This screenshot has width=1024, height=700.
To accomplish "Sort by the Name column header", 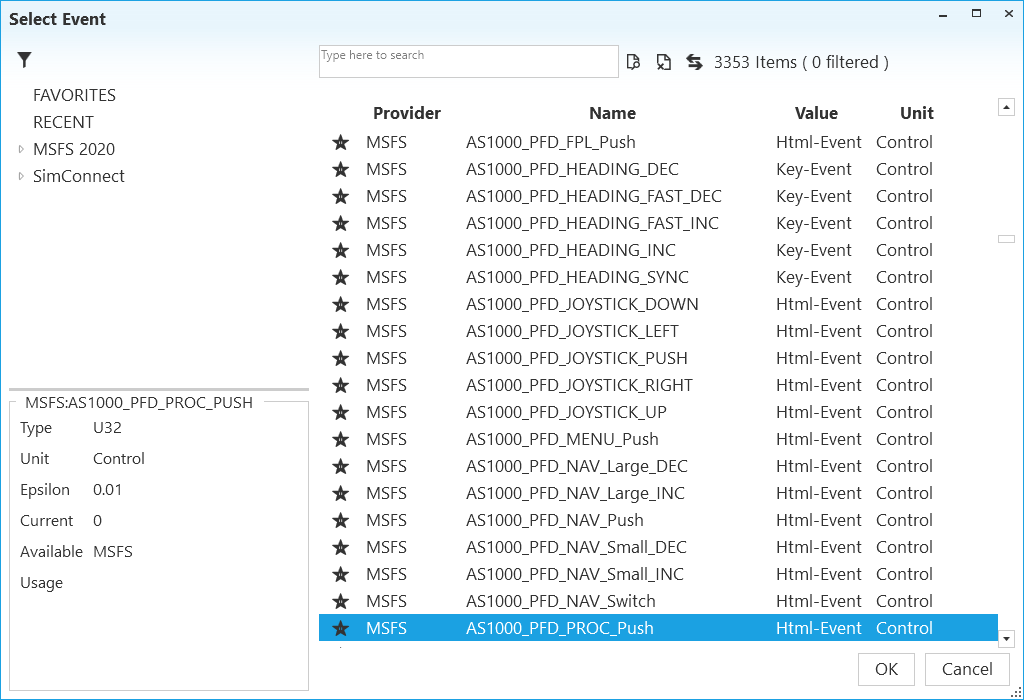I will pos(612,113).
